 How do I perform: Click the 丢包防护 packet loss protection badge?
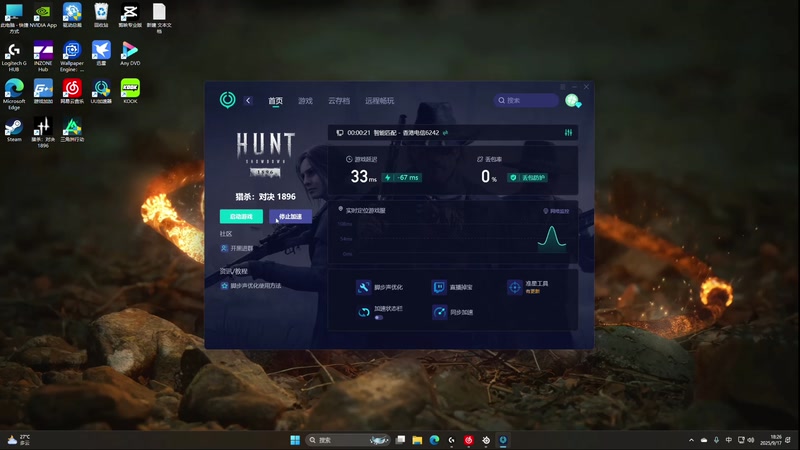528,178
